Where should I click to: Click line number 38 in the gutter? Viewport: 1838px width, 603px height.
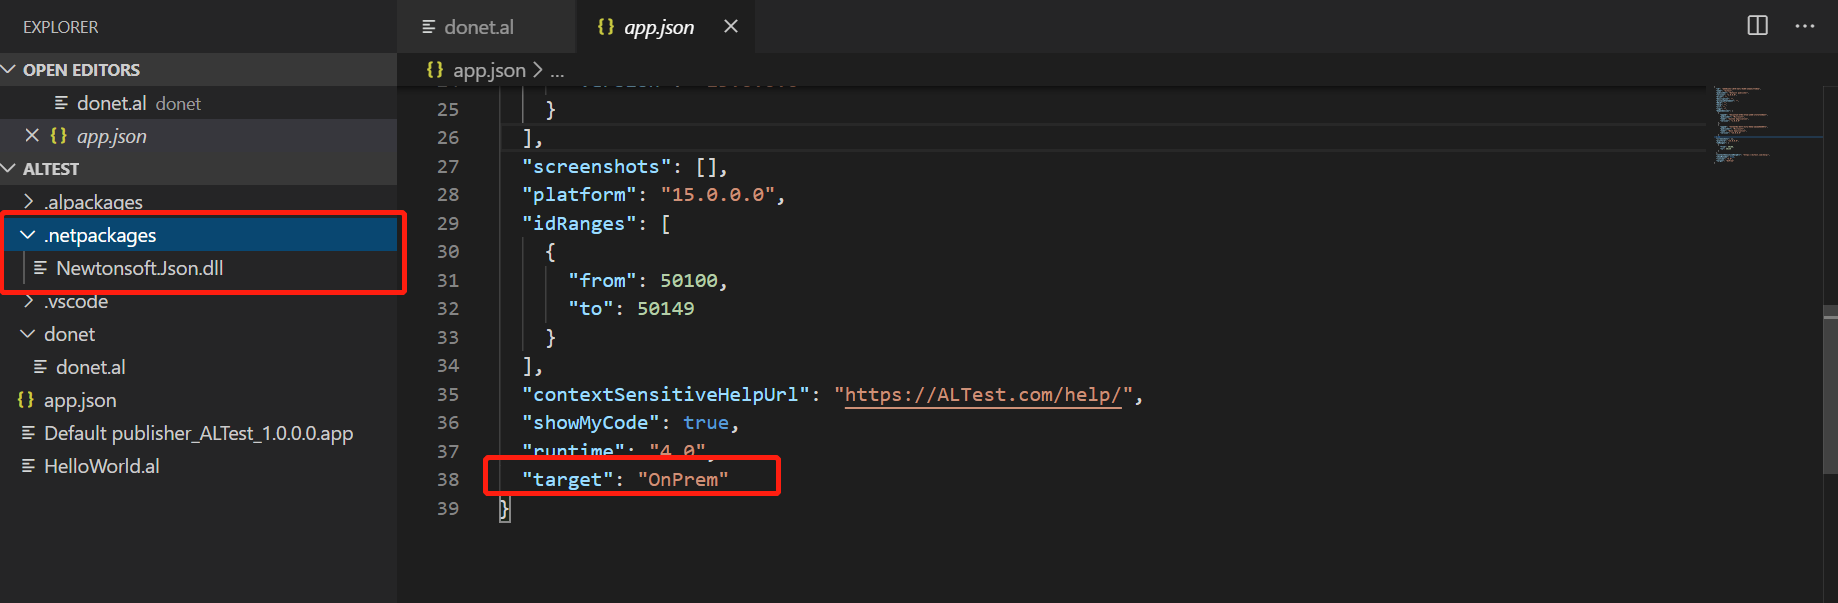(x=448, y=480)
